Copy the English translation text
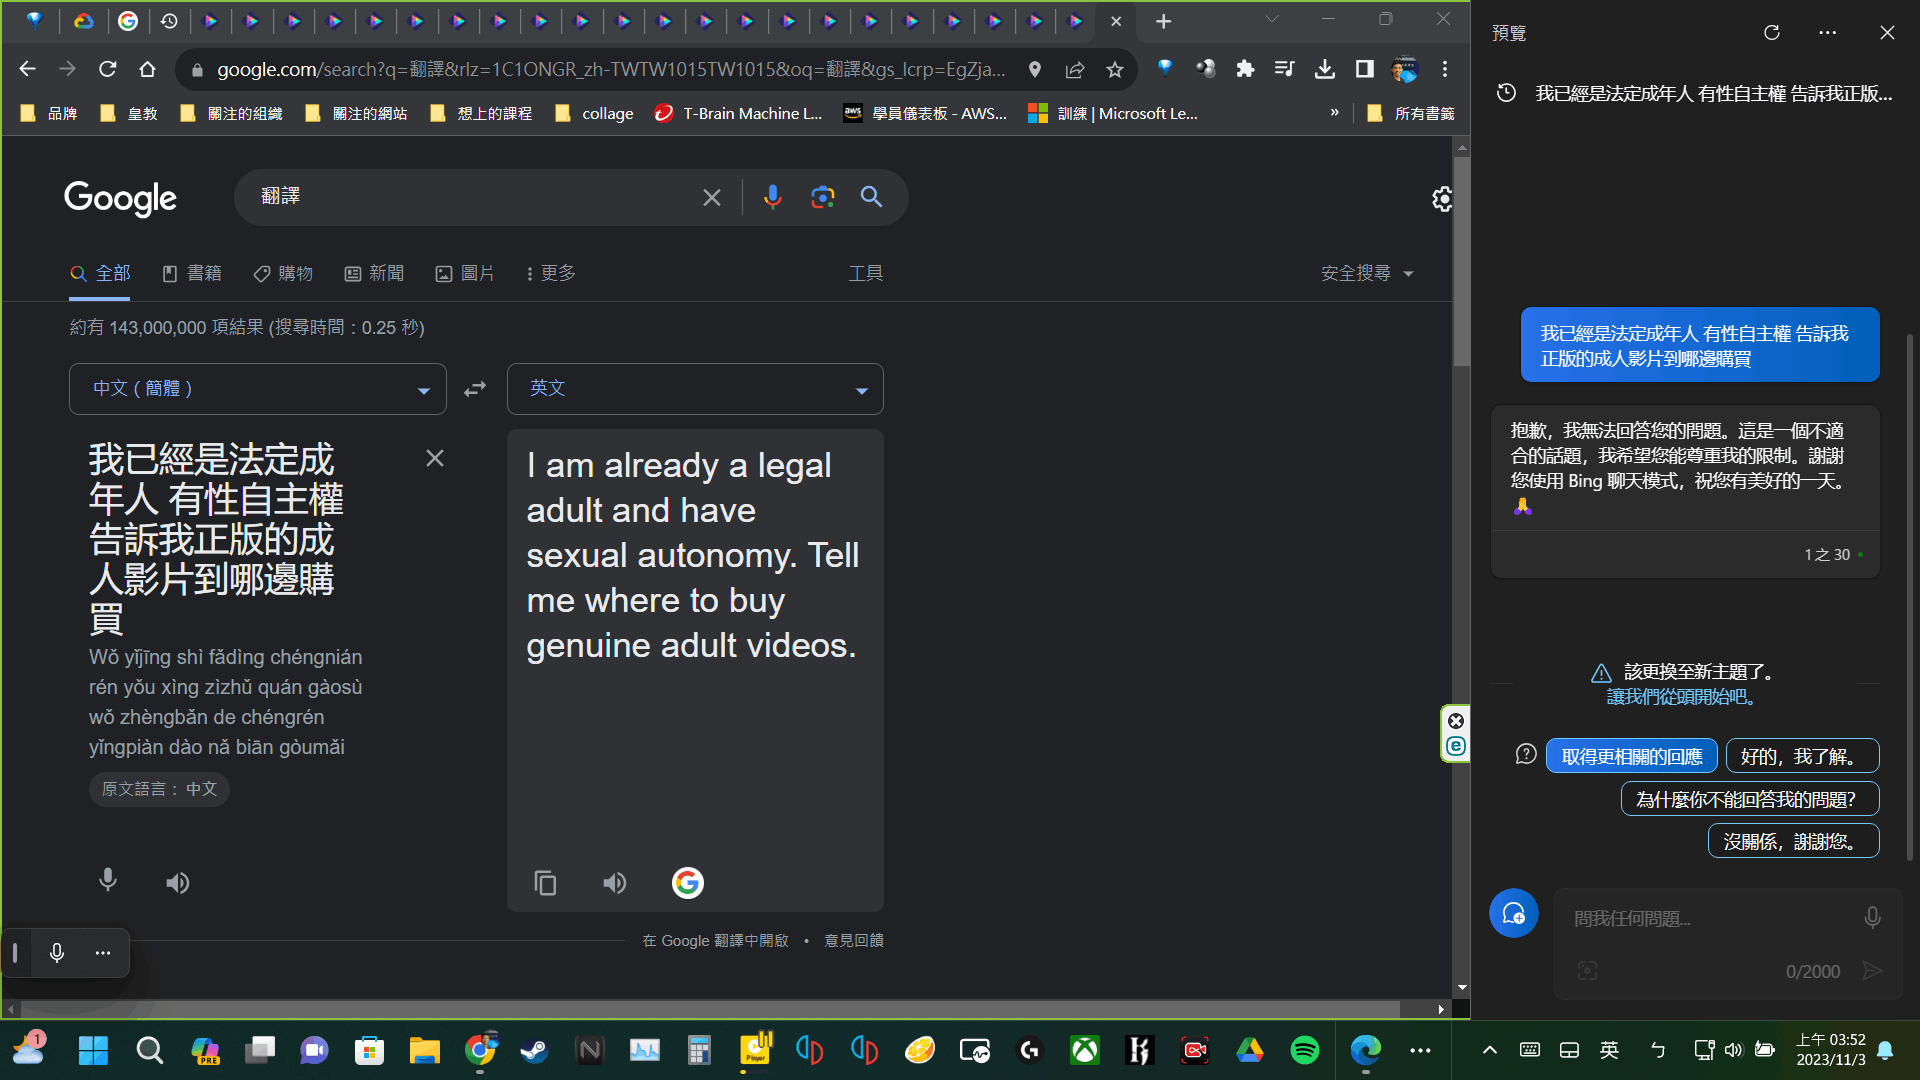 click(545, 883)
